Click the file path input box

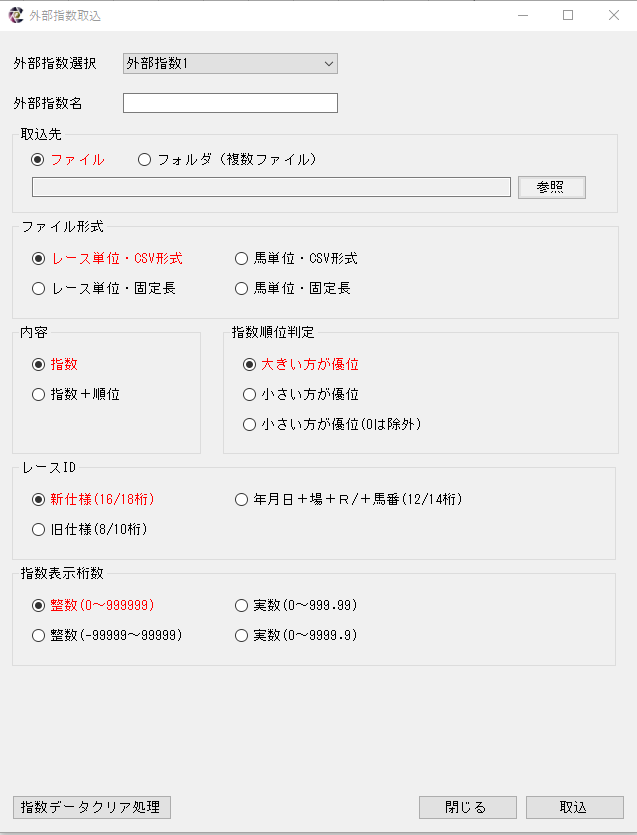[x=271, y=187]
